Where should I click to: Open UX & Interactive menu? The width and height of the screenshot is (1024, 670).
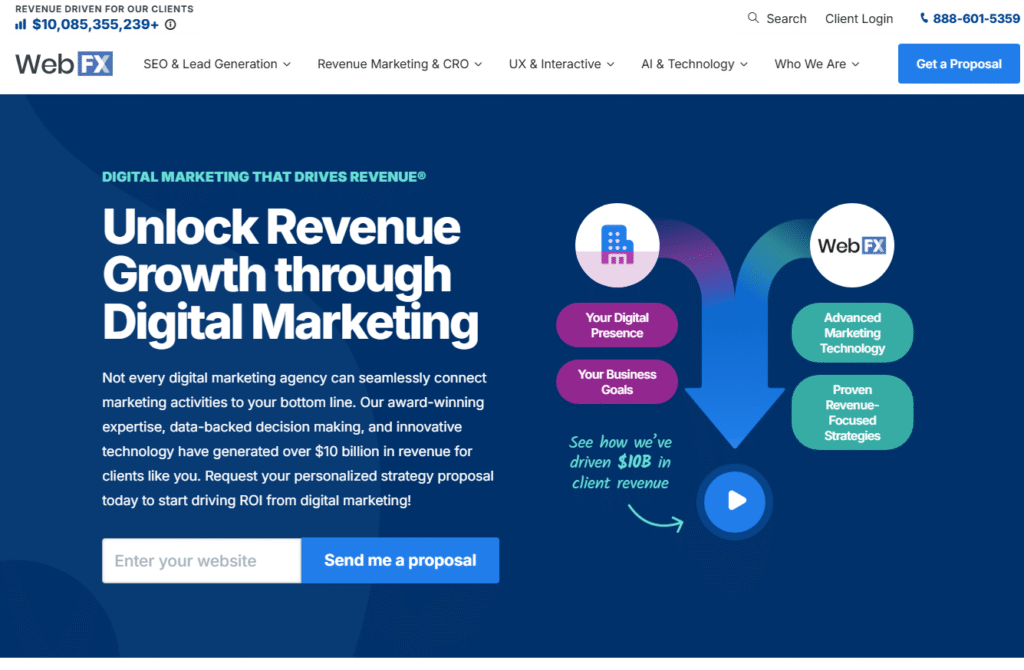pyautogui.click(x=562, y=64)
